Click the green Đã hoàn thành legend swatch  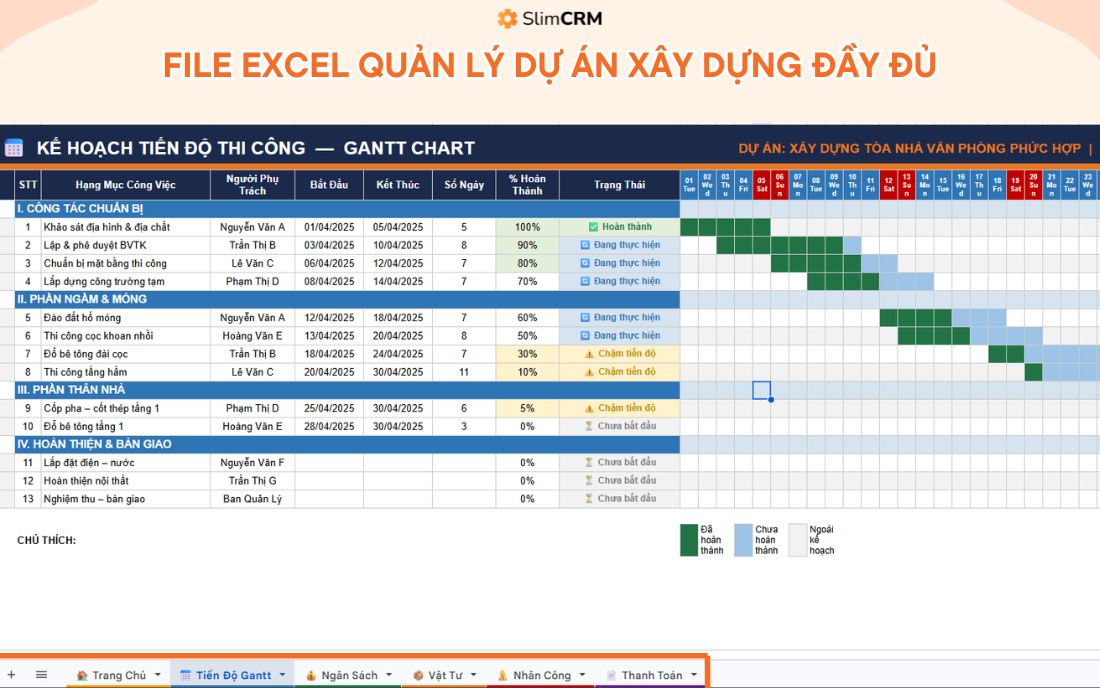tap(688, 541)
